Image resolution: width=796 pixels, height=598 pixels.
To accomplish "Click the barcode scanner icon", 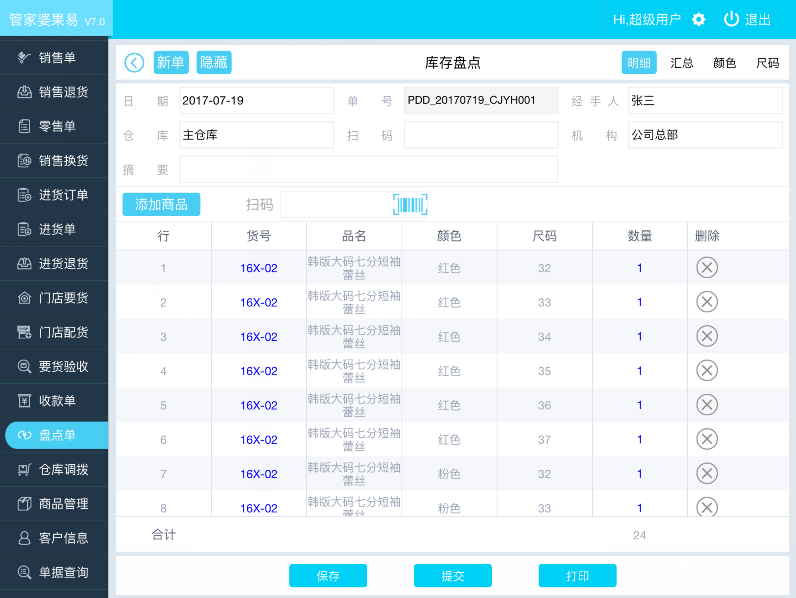I will coord(410,205).
